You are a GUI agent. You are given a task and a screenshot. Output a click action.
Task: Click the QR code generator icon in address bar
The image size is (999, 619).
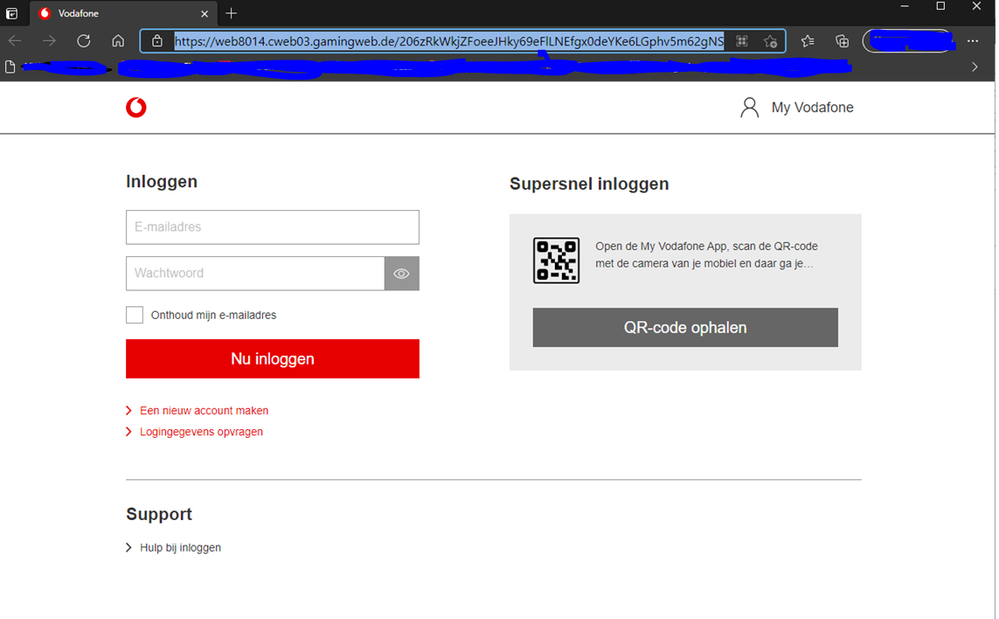click(742, 41)
